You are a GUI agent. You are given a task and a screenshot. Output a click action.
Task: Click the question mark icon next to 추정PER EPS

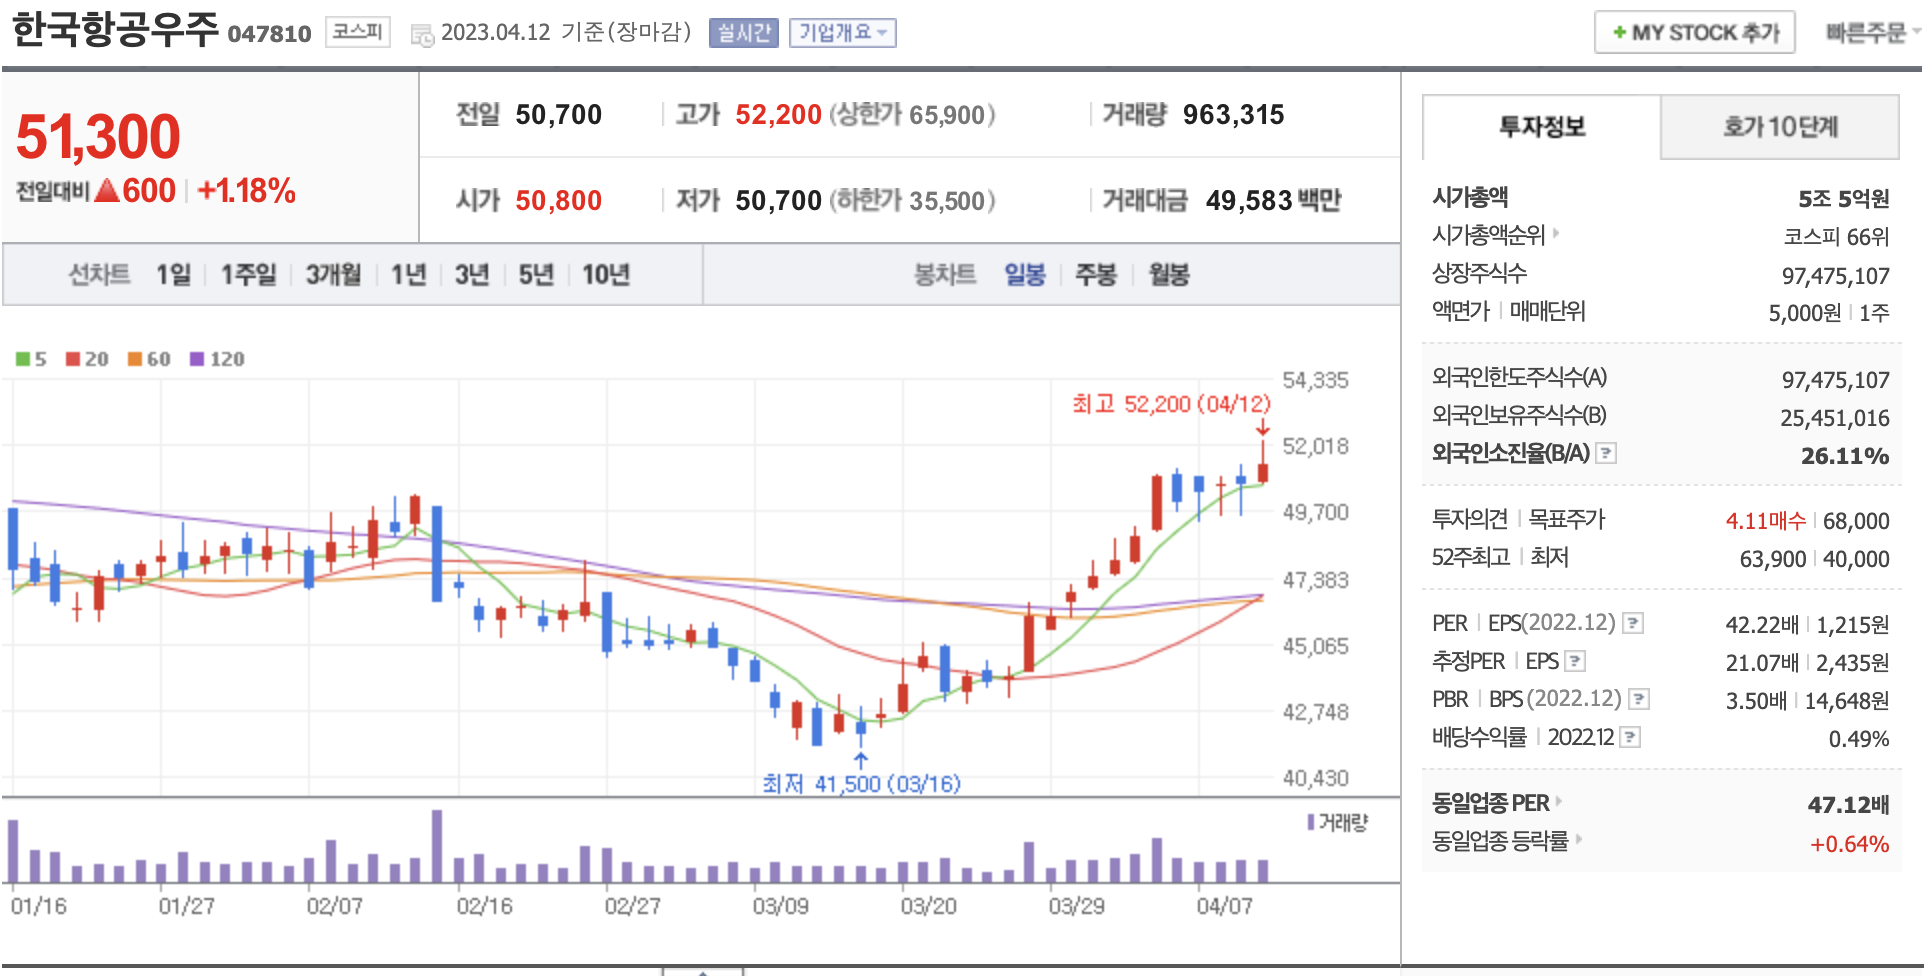1574,661
